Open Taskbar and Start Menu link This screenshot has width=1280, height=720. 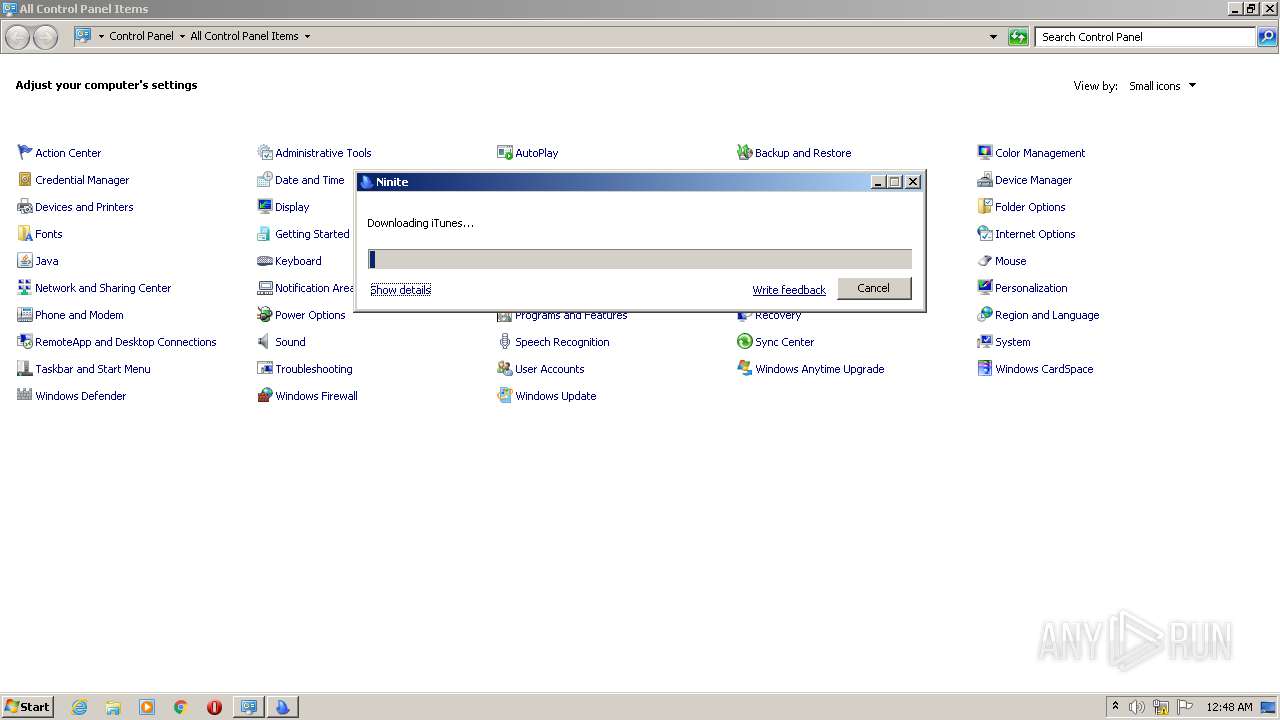pyautogui.click(x=93, y=369)
